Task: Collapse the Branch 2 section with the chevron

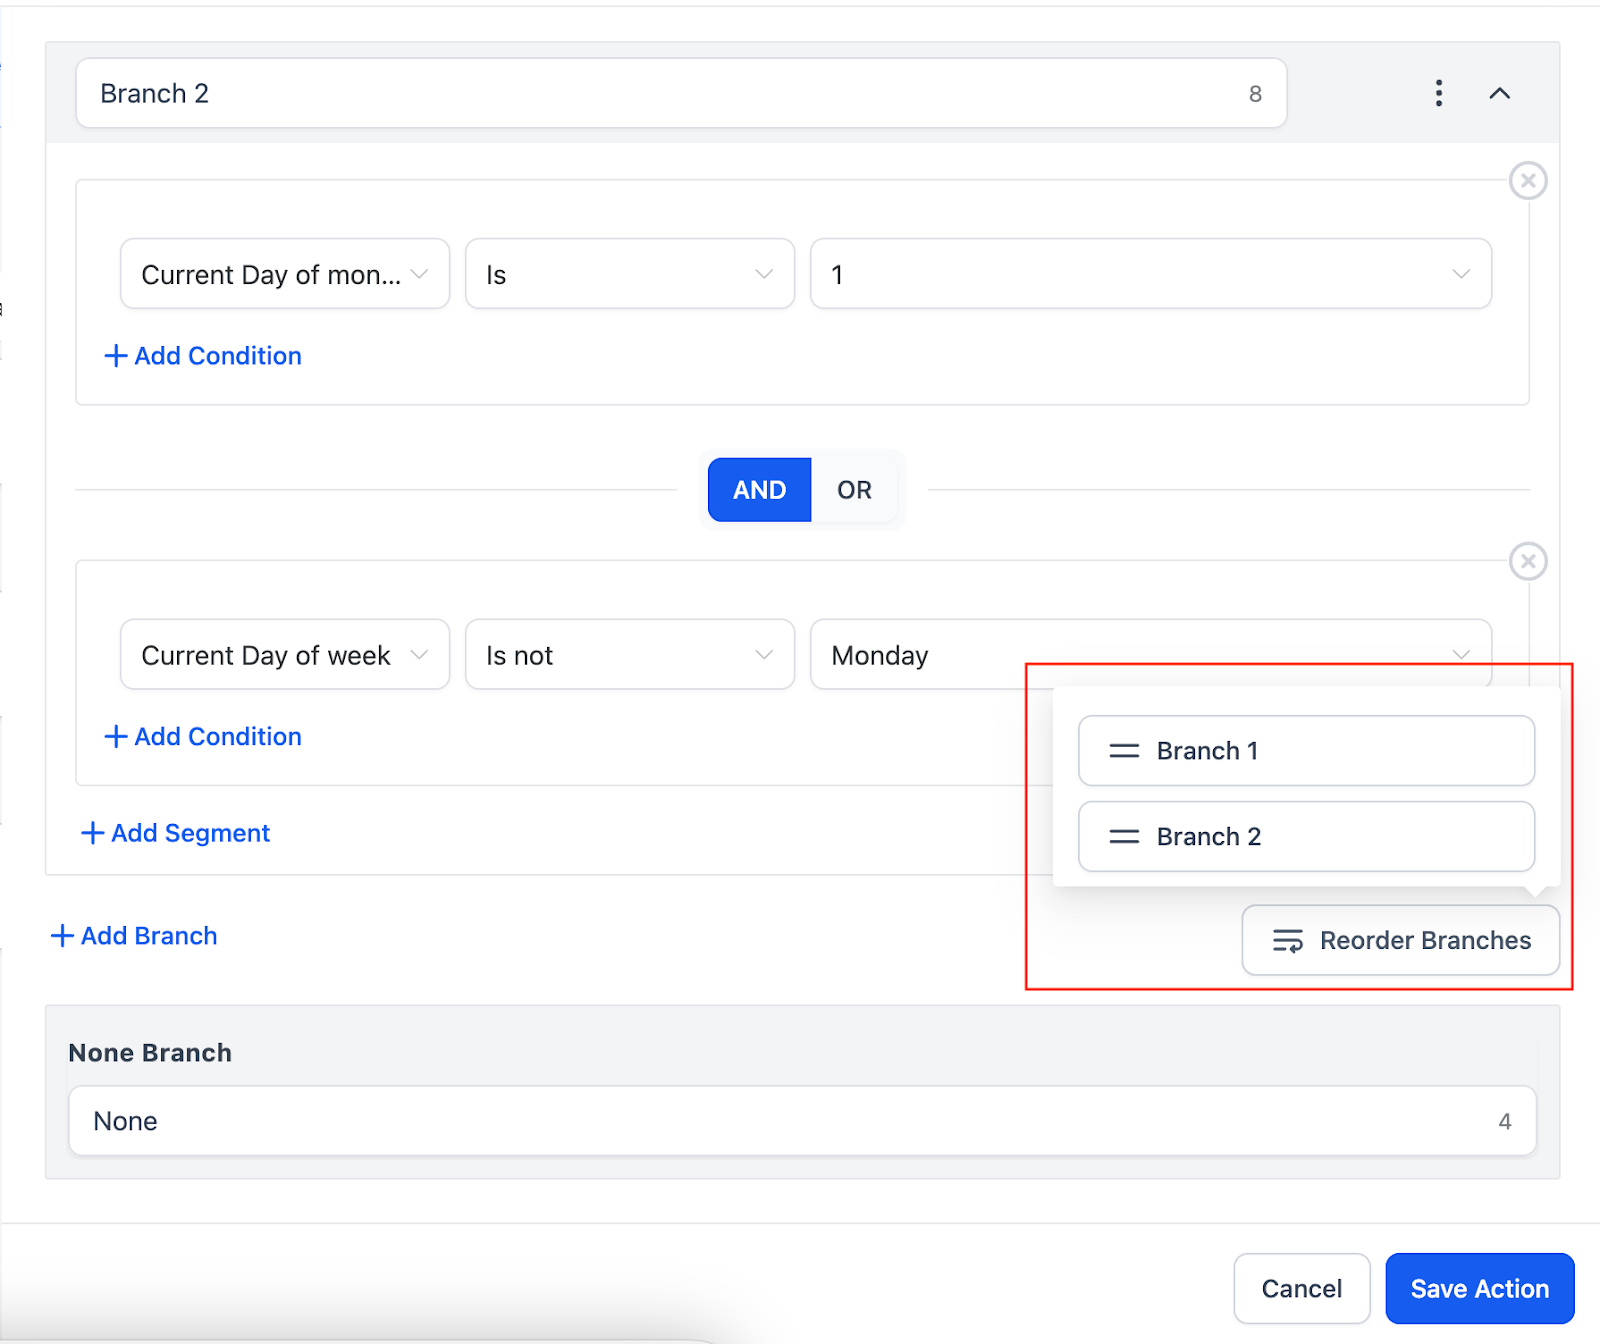Action: [1499, 93]
